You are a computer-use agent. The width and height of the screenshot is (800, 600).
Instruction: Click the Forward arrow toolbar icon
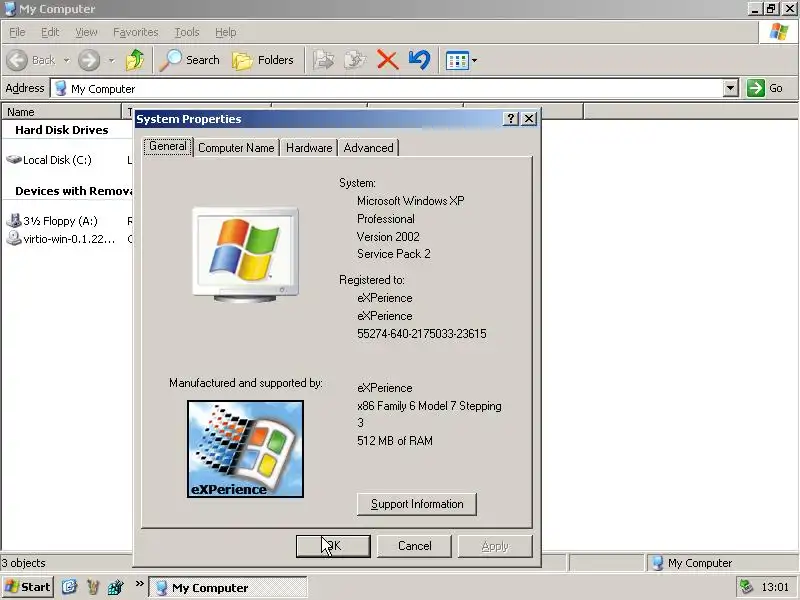click(89, 60)
